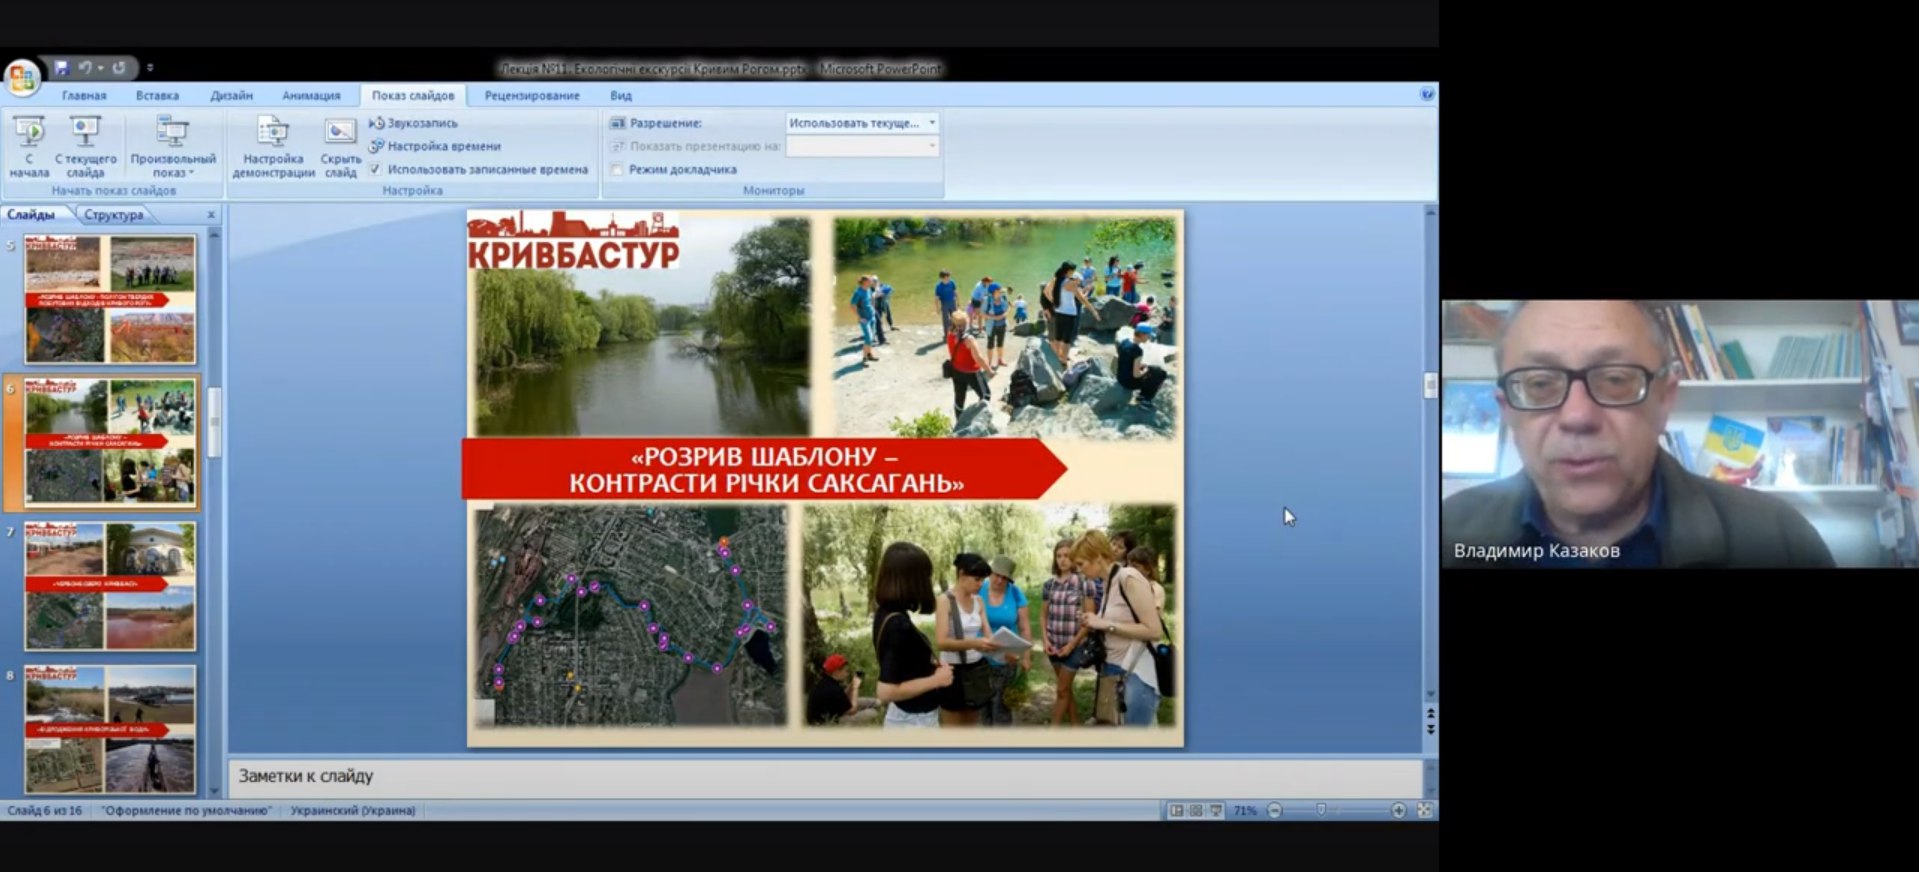Viewport: 1919px width, 872px height.
Task: Click the slide title 'Розрив шаблону' banner
Action: 764,469
